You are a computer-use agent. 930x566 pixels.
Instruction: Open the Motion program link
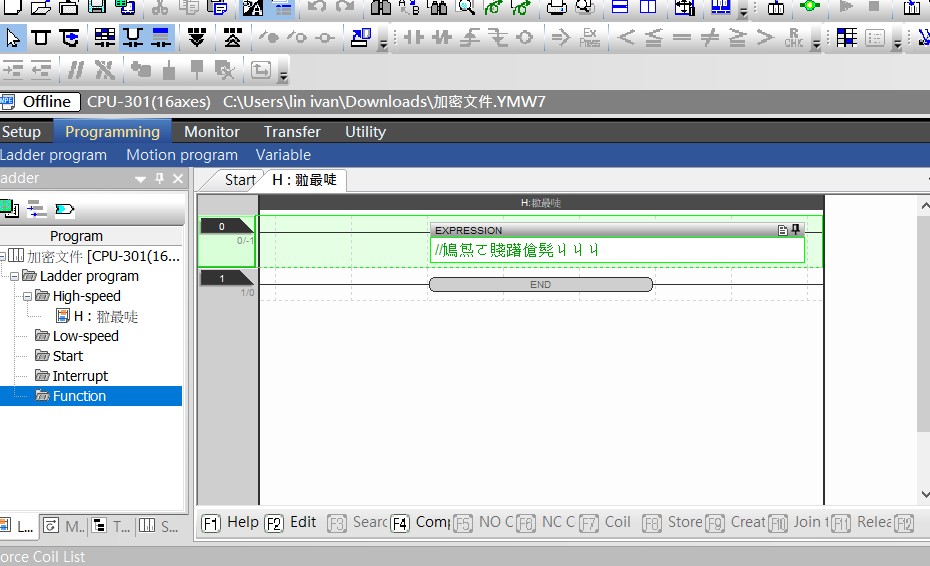tap(182, 155)
